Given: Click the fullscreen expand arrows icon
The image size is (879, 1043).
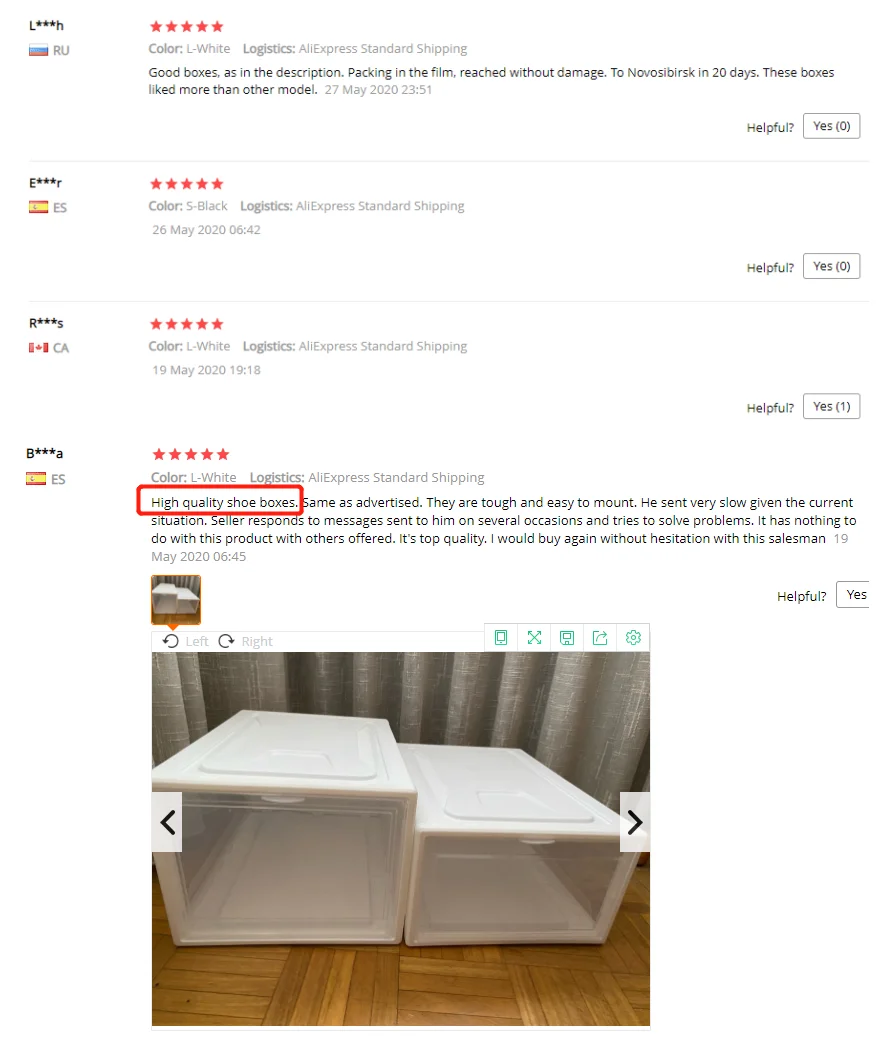Looking at the screenshot, I should (534, 638).
